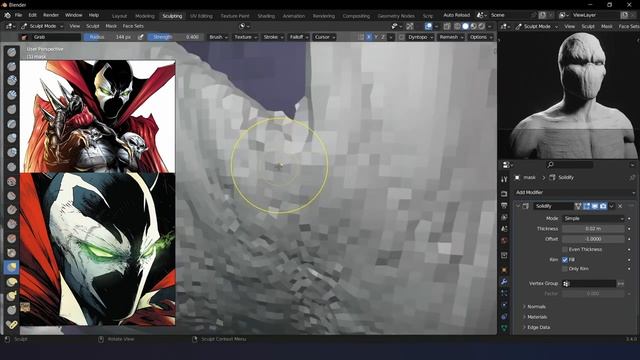Expand the Normals section
Viewport: 640px width, 360px height.
click(535, 307)
